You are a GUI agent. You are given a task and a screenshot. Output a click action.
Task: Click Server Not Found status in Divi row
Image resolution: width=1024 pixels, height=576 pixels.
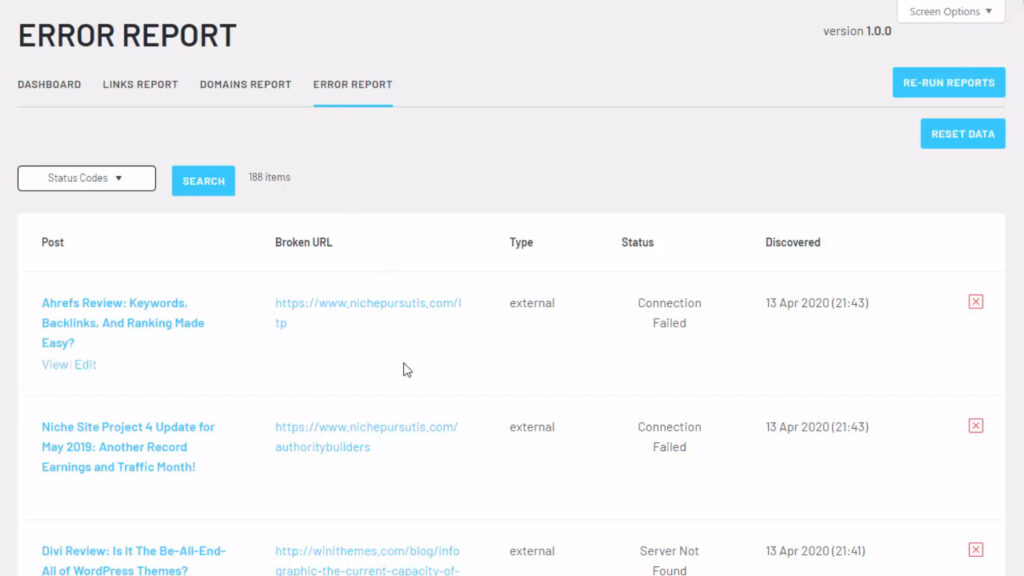click(x=669, y=560)
